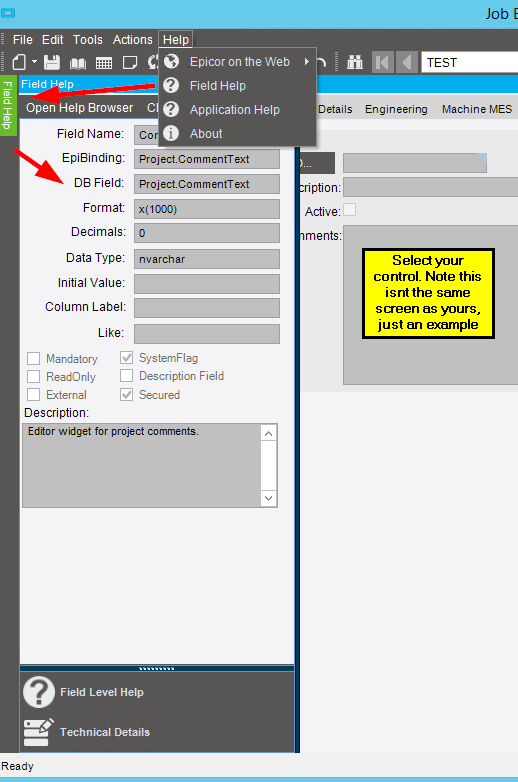Click the empty Like field

207,334
